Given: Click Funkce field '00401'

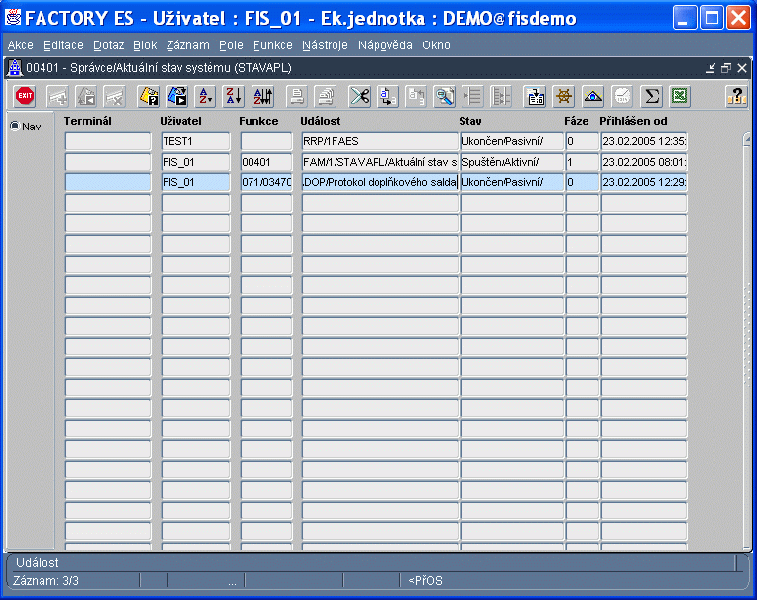Looking at the screenshot, I should pyautogui.click(x=266, y=162).
